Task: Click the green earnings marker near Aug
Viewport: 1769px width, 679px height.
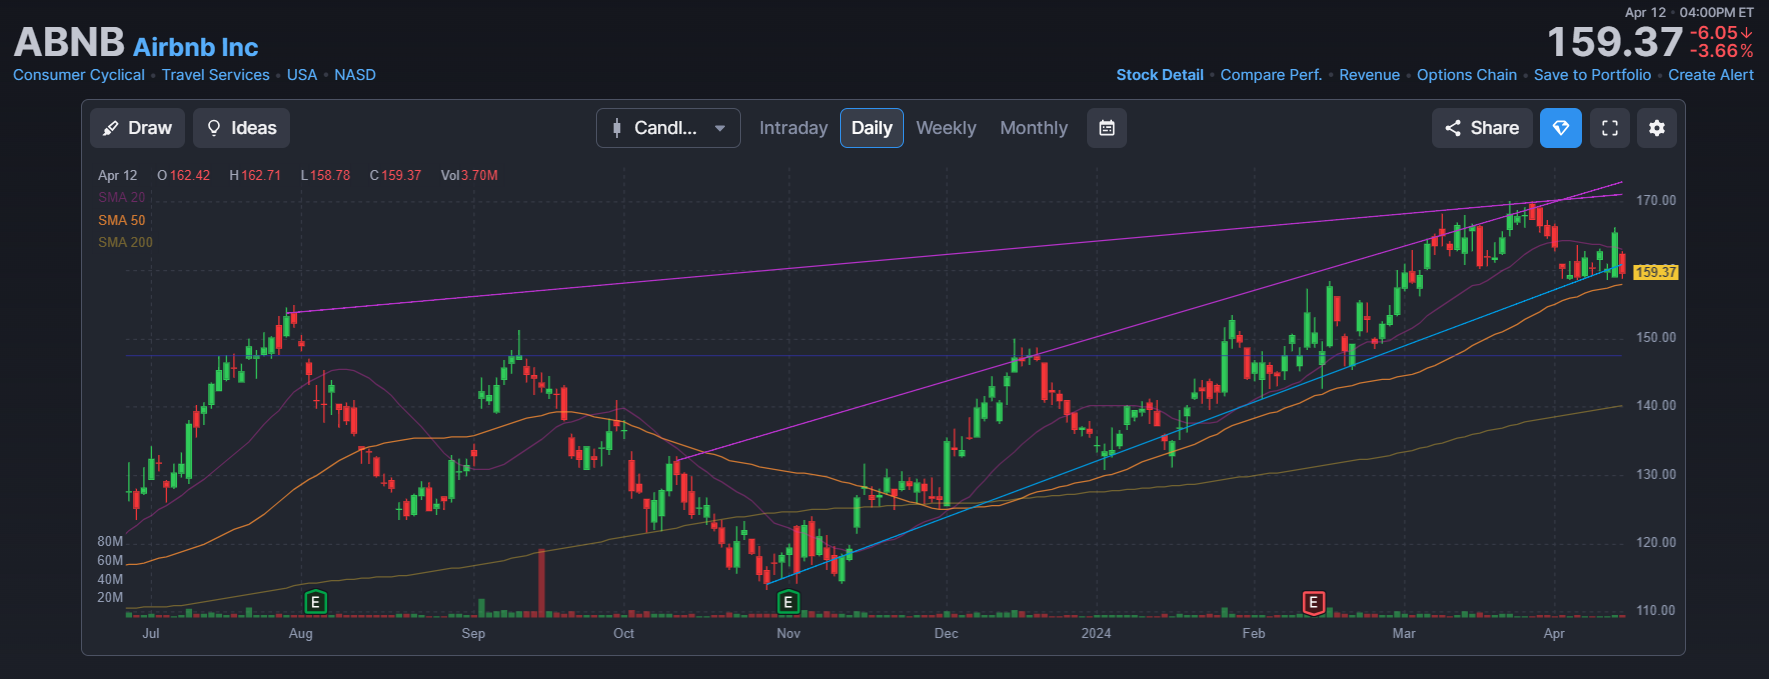Action: tap(315, 602)
